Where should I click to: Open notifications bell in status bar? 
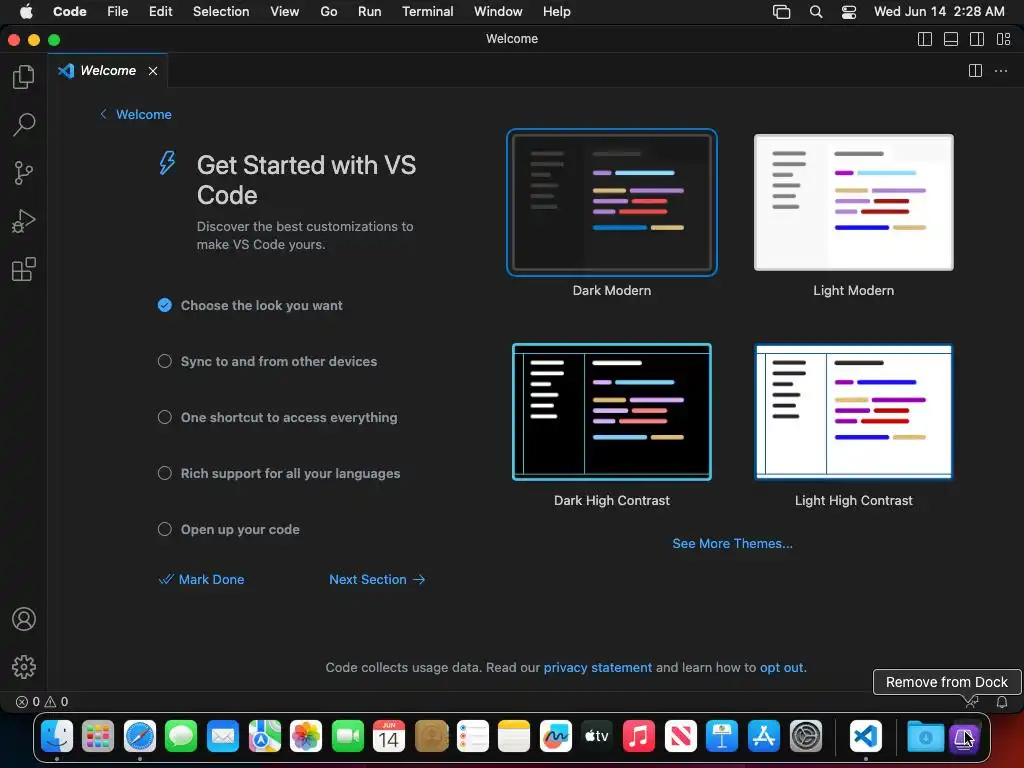coord(1002,702)
